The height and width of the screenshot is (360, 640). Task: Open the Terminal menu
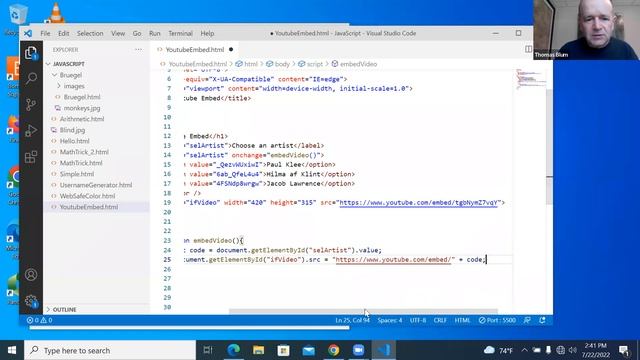180,33
